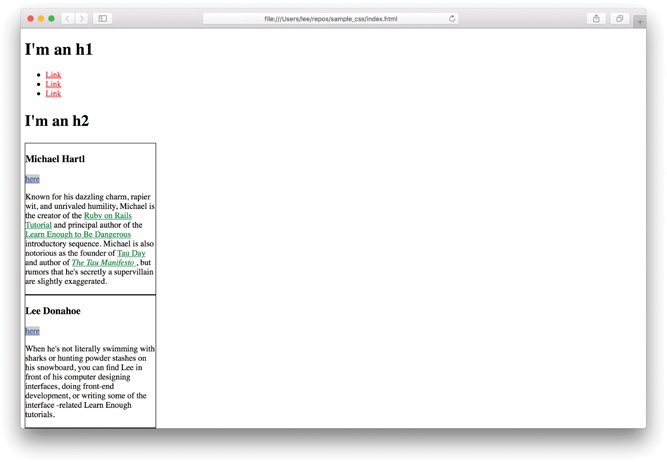The width and height of the screenshot is (667, 462).
Task: Follow the third red Link in the list
Action: 53,93
